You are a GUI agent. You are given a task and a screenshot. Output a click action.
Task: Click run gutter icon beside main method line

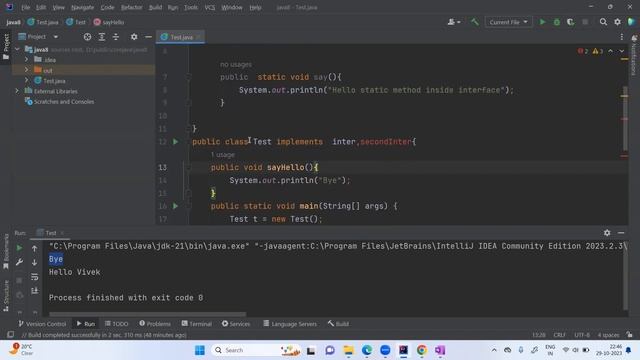[x=176, y=206]
